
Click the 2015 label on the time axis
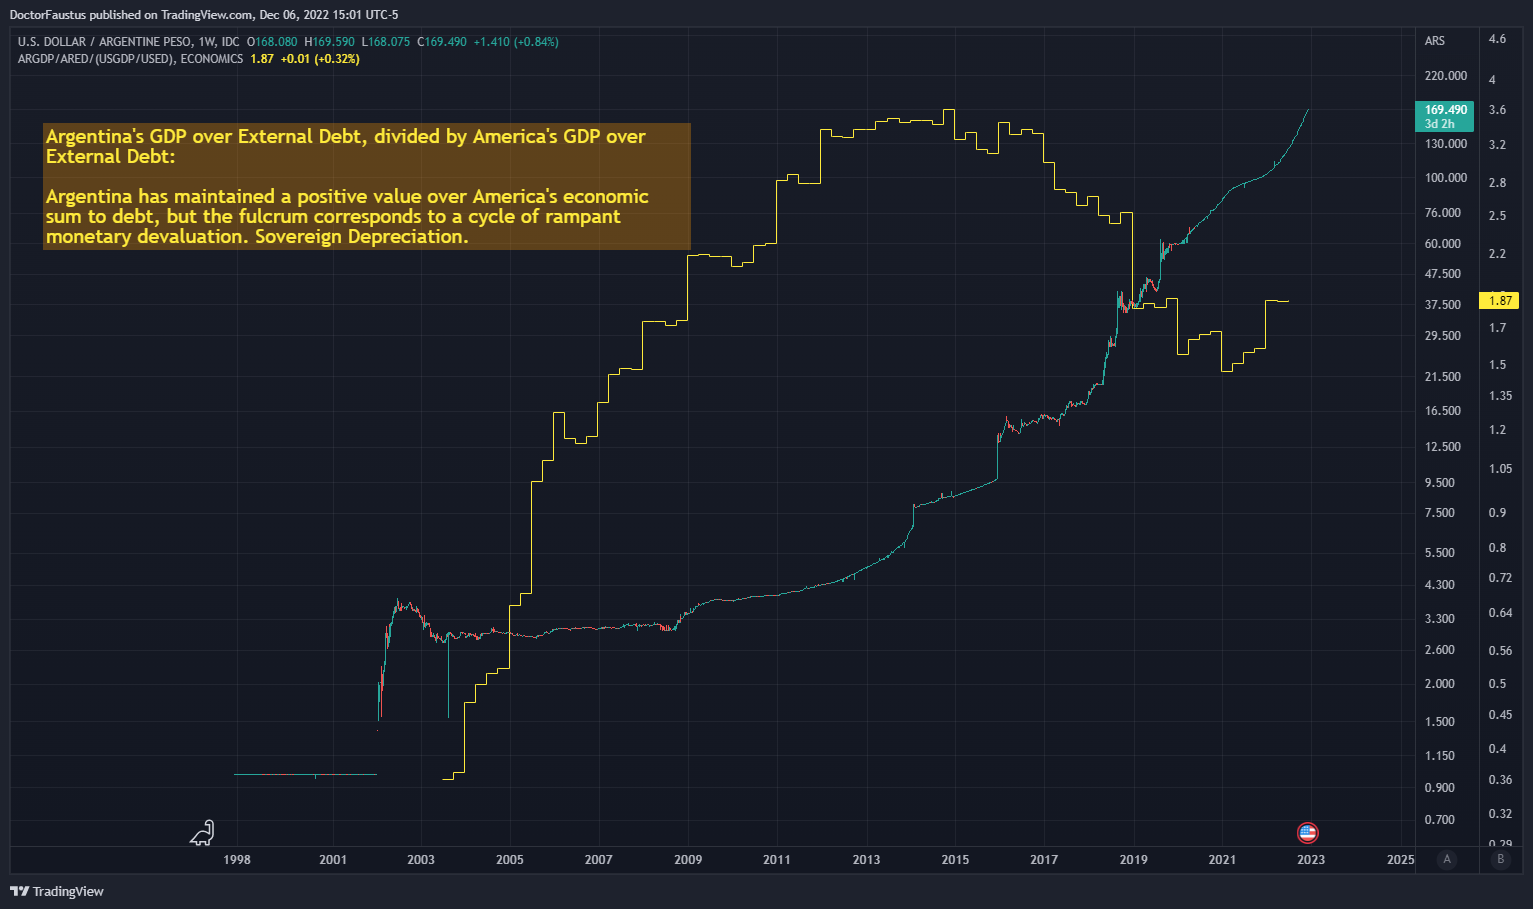pos(955,859)
